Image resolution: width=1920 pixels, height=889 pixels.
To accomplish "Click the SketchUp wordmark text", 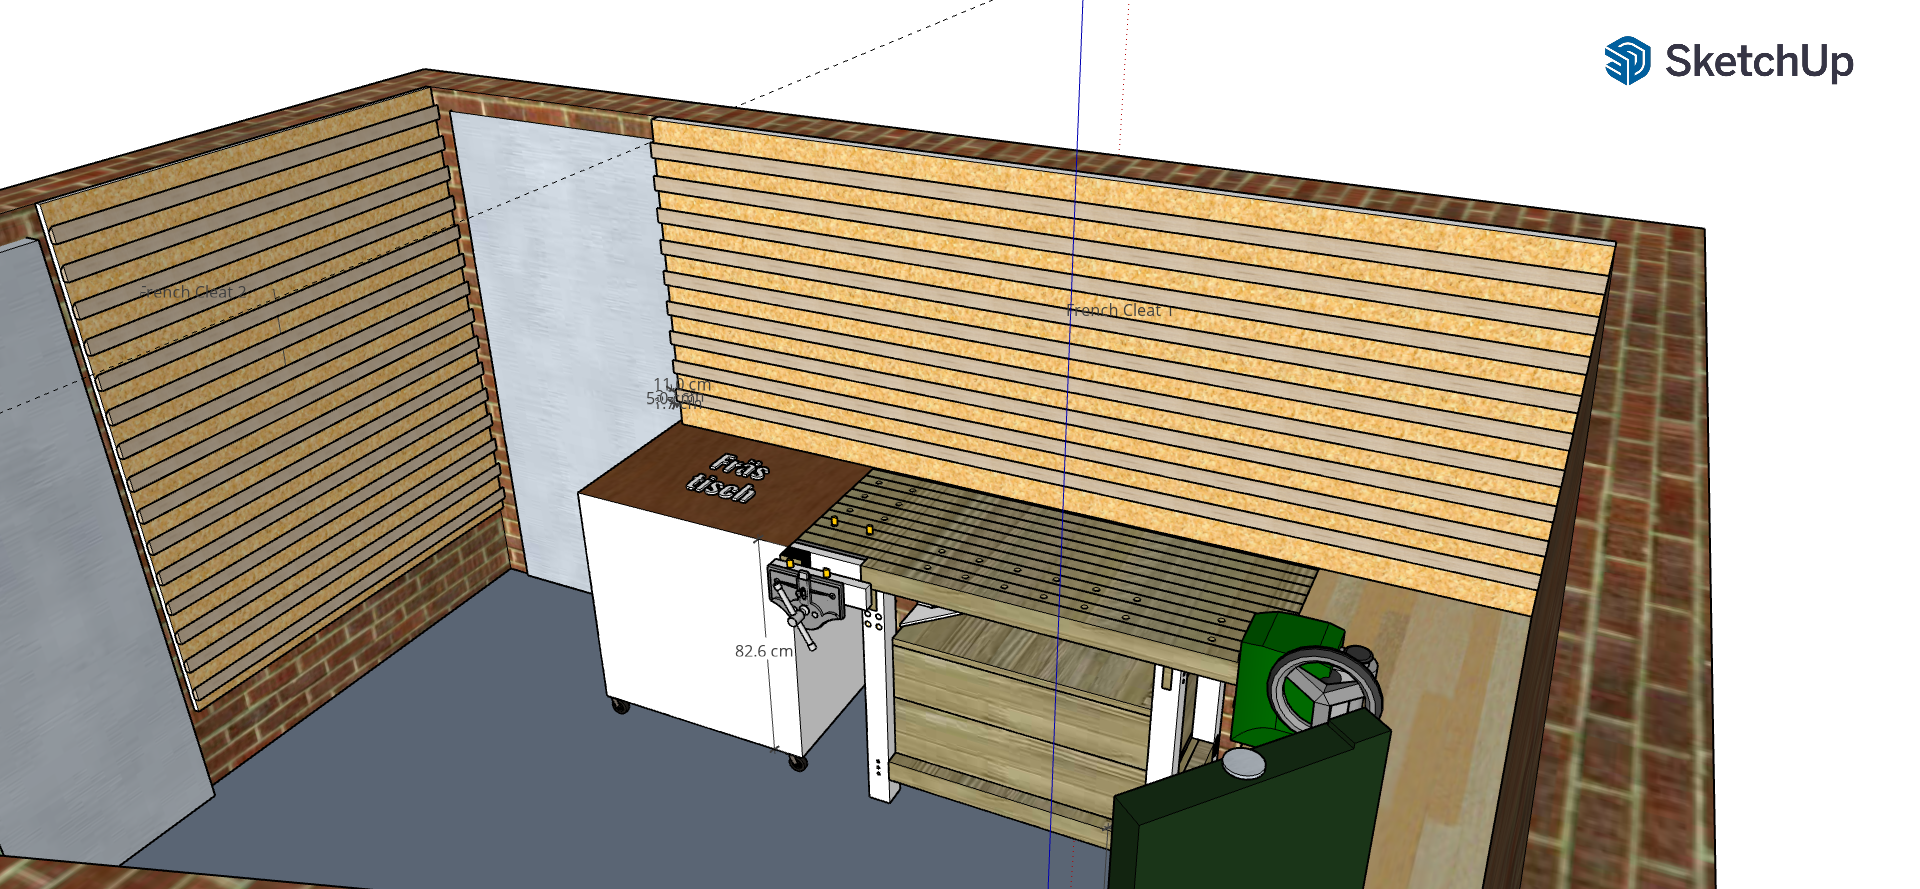I will [x=1758, y=61].
